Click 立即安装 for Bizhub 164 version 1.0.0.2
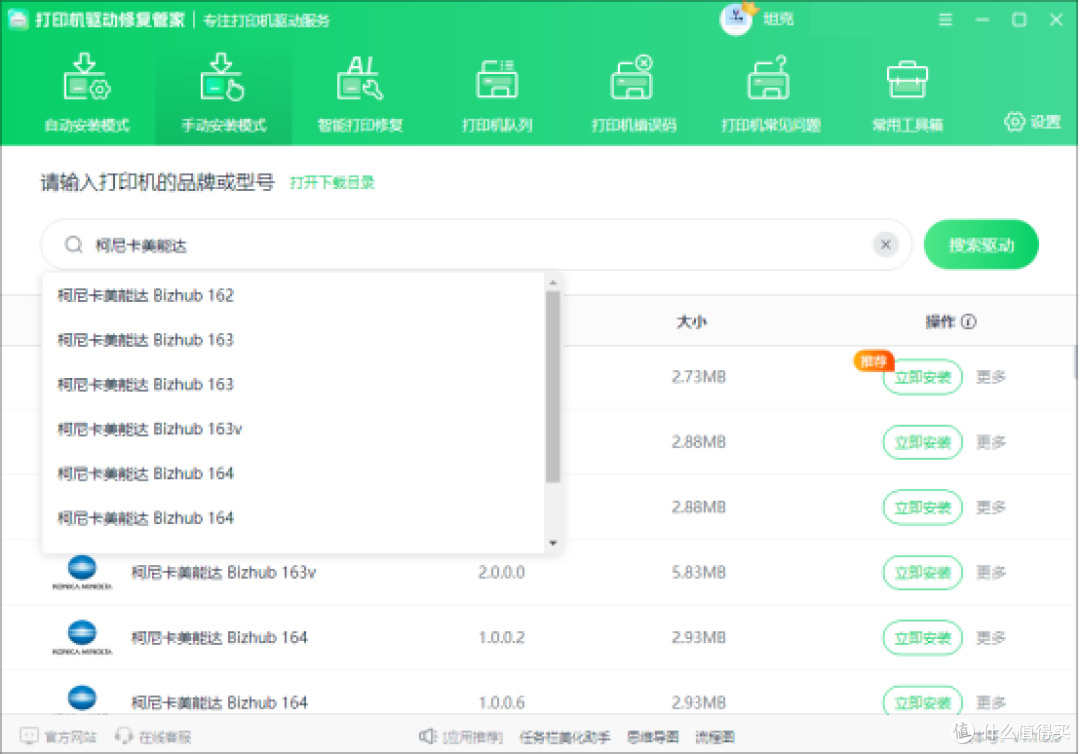This screenshot has height=754, width=1080. 922,638
